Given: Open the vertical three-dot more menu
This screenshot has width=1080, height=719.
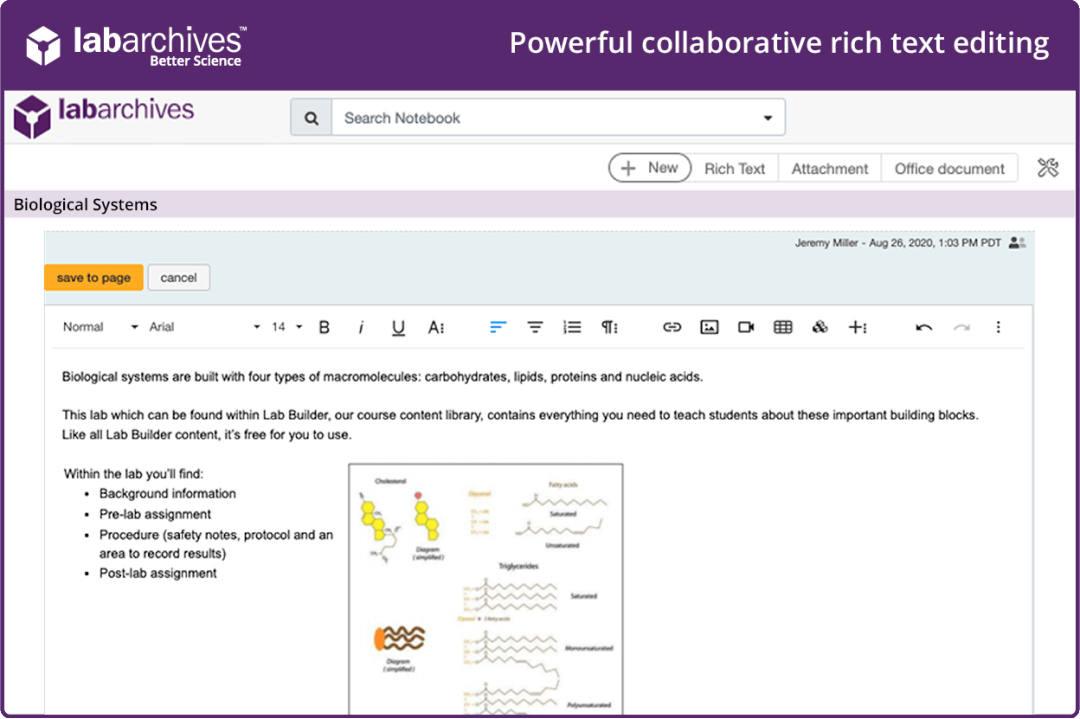Looking at the screenshot, I should (x=998, y=327).
